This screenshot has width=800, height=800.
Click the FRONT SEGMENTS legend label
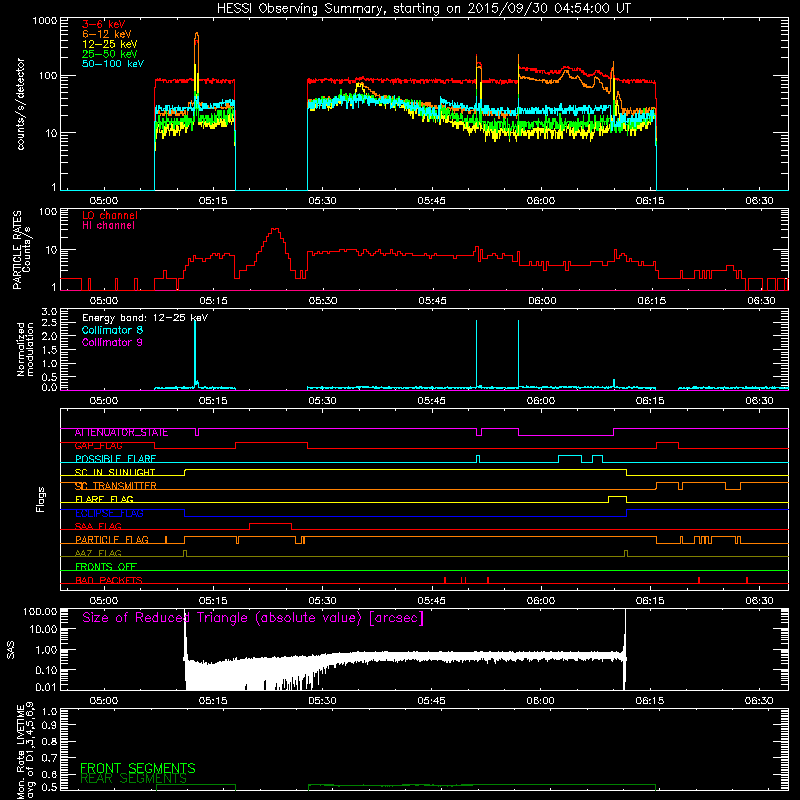138,768
